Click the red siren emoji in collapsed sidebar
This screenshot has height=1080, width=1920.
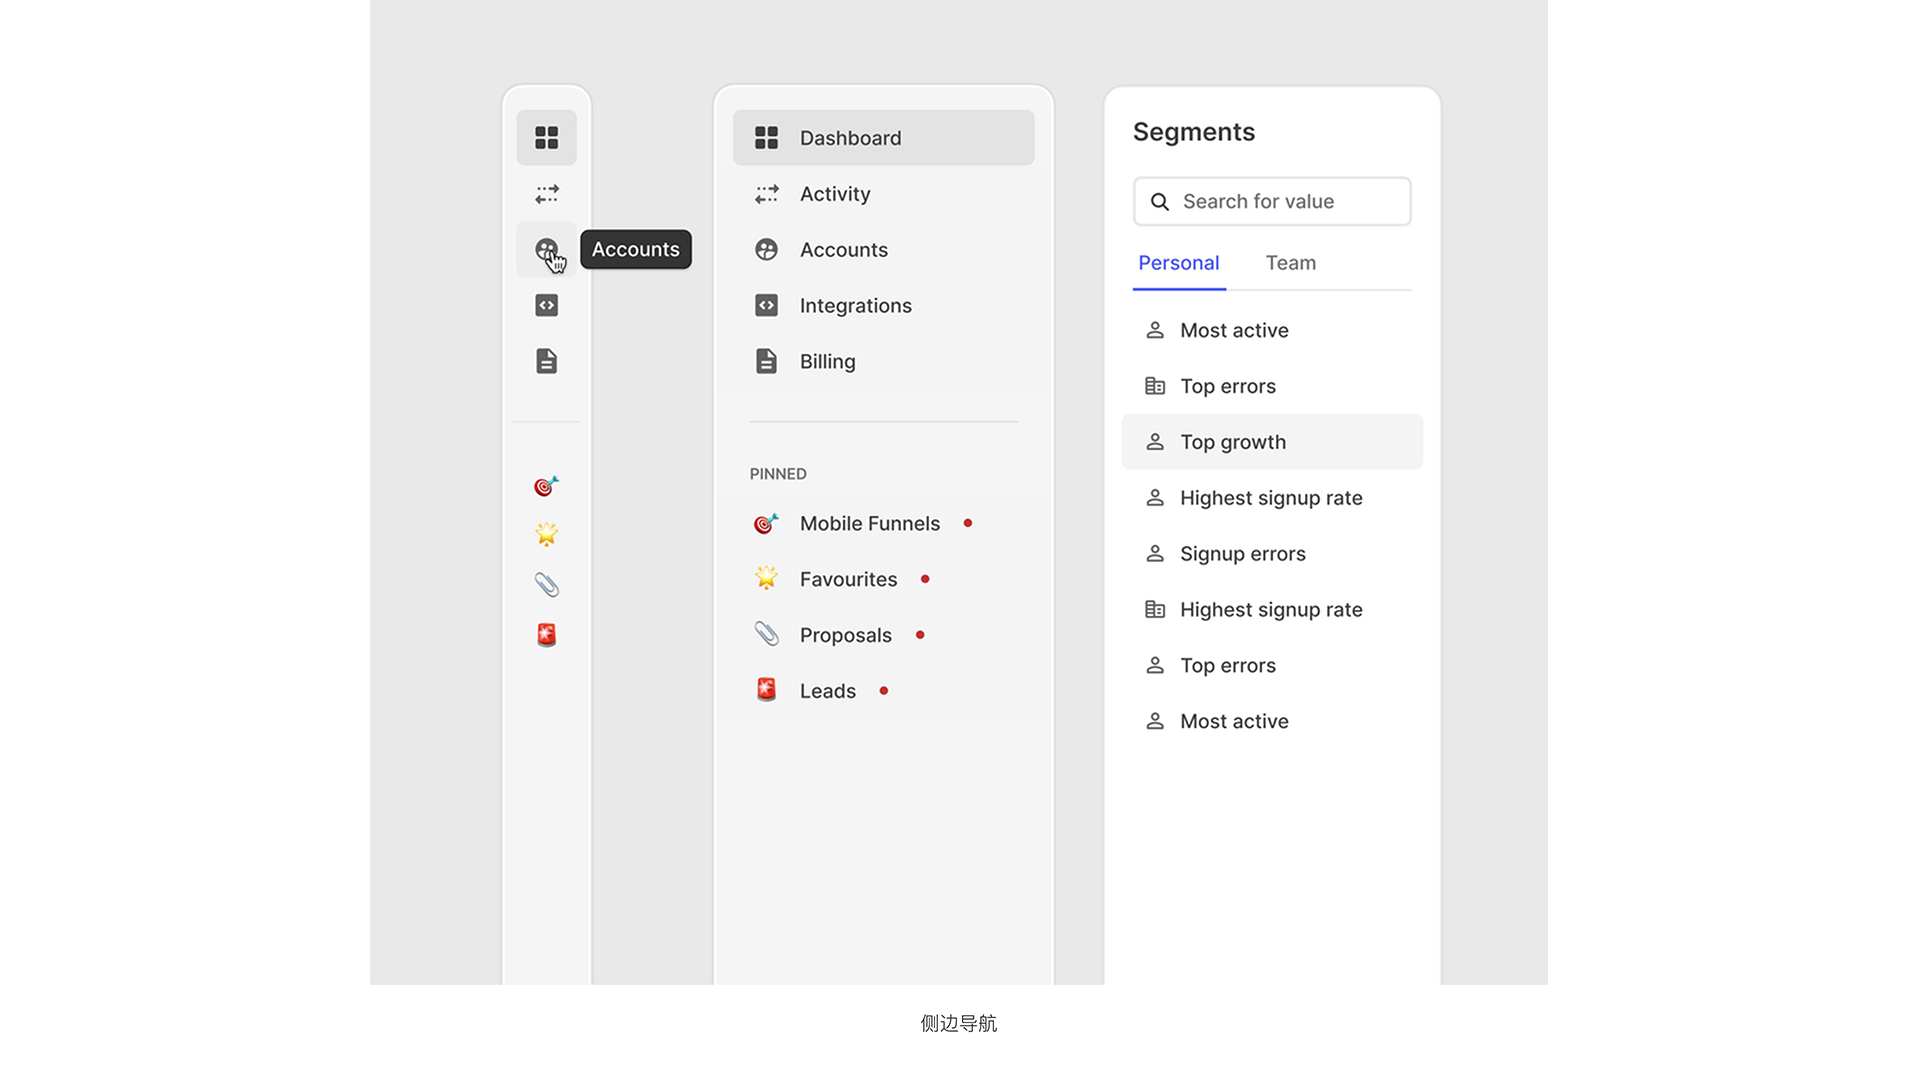point(546,635)
